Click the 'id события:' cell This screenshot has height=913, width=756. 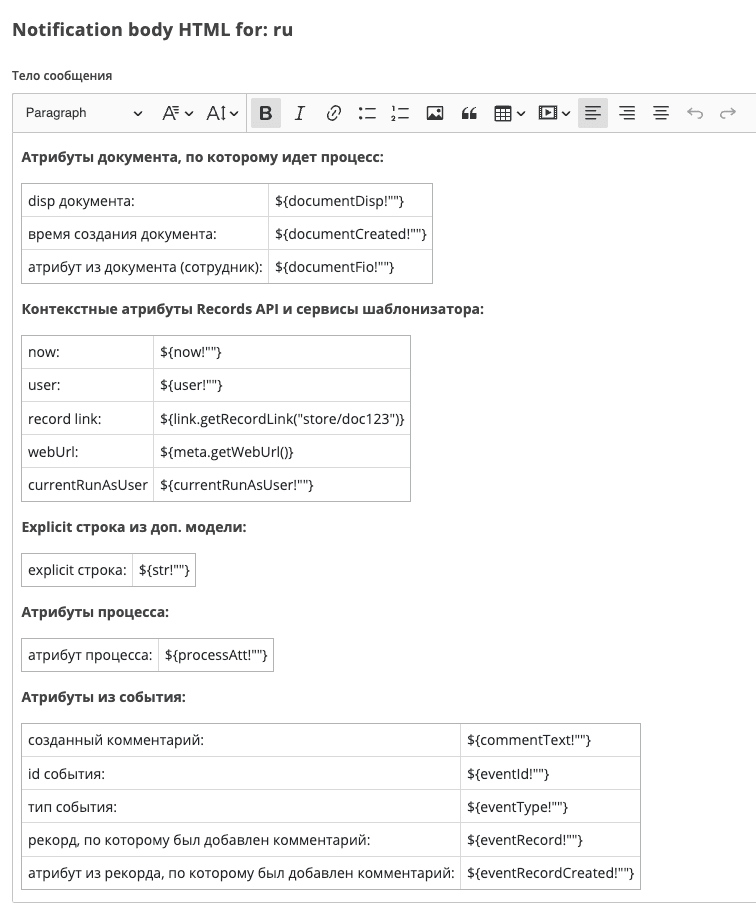tap(241, 774)
